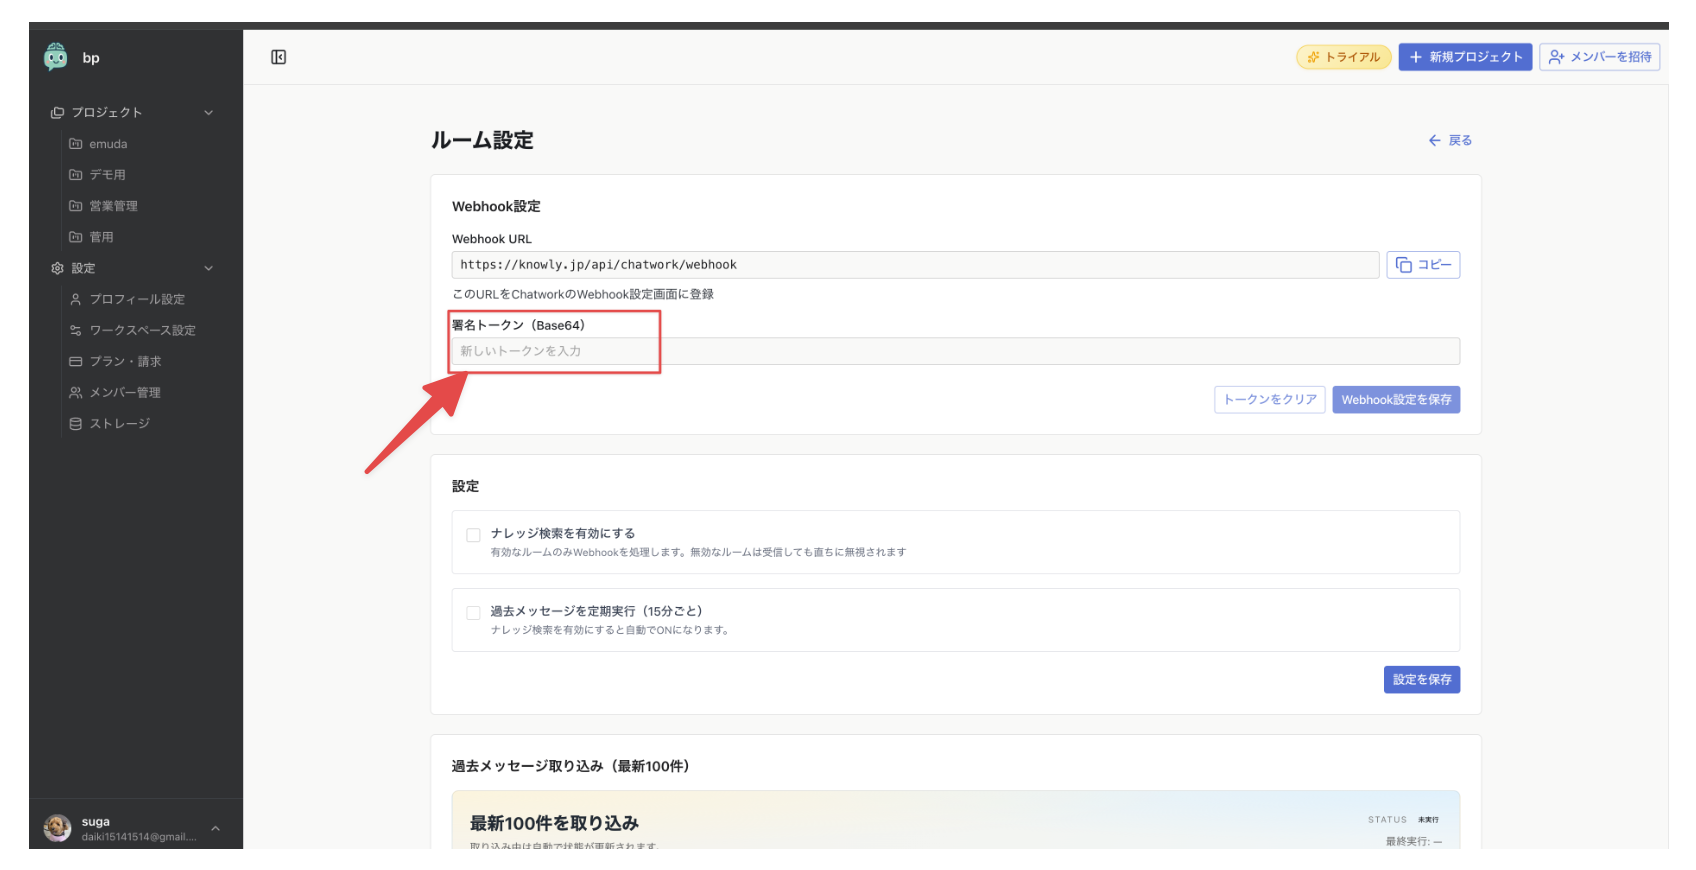Click the Webhook設定 heading
The height and width of the screenshot is (870, 1696).
pyautogui.click(x=496, y=207)
